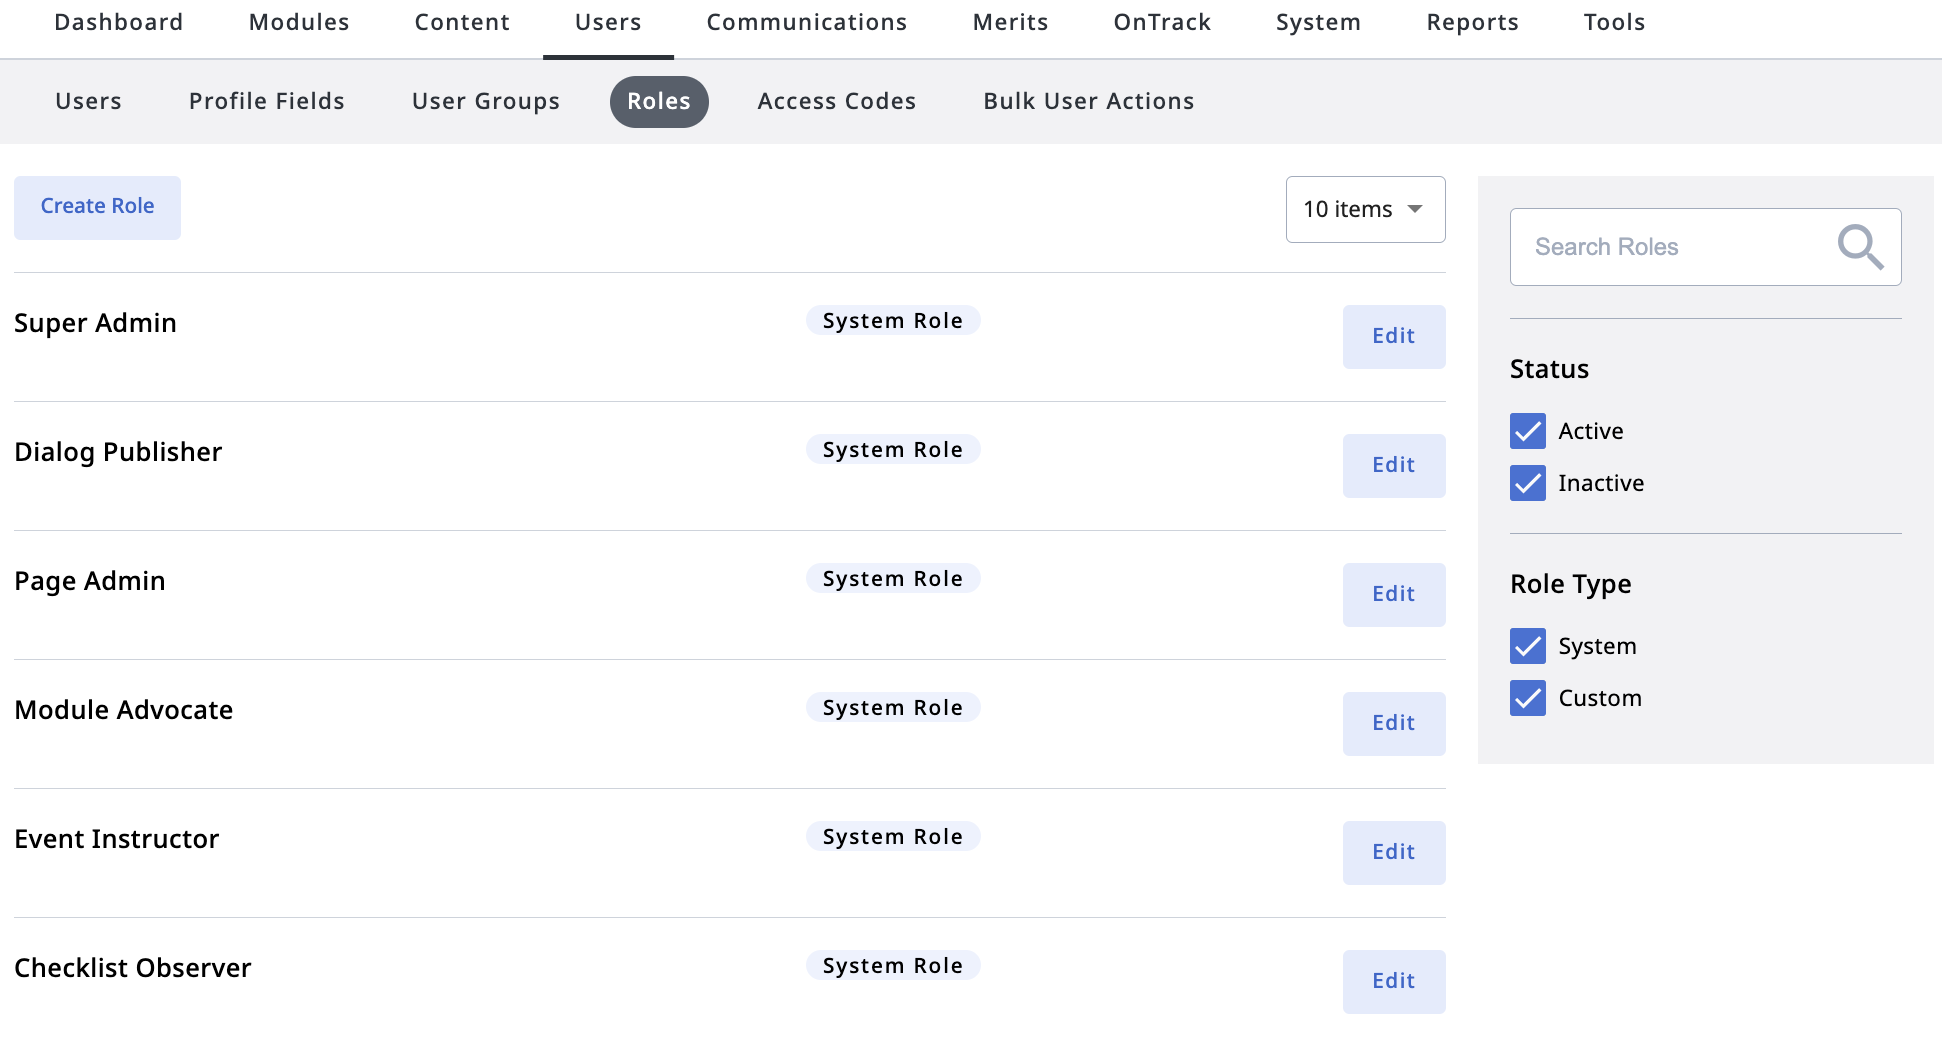This screenshot has width=1942, height=1046.
Task: Uncheck the Active status checkbox
Action: [1528, 431]
